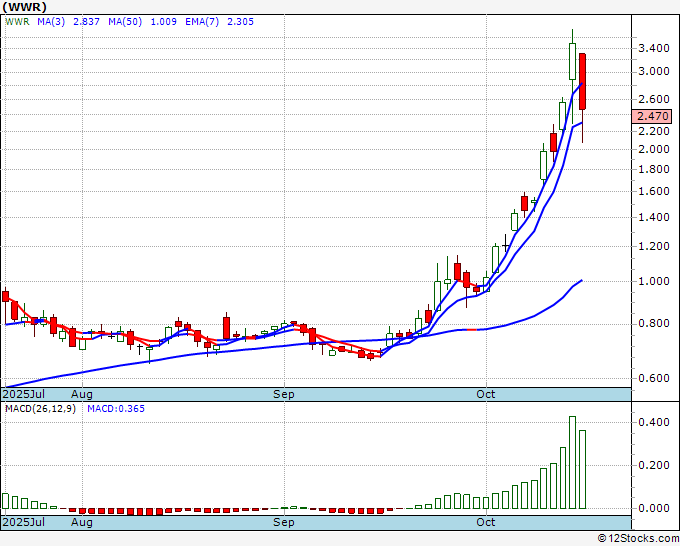The image size is (680, 546).
Task: Click the Sep label on MACD time axis
Action: pos(284,522)
